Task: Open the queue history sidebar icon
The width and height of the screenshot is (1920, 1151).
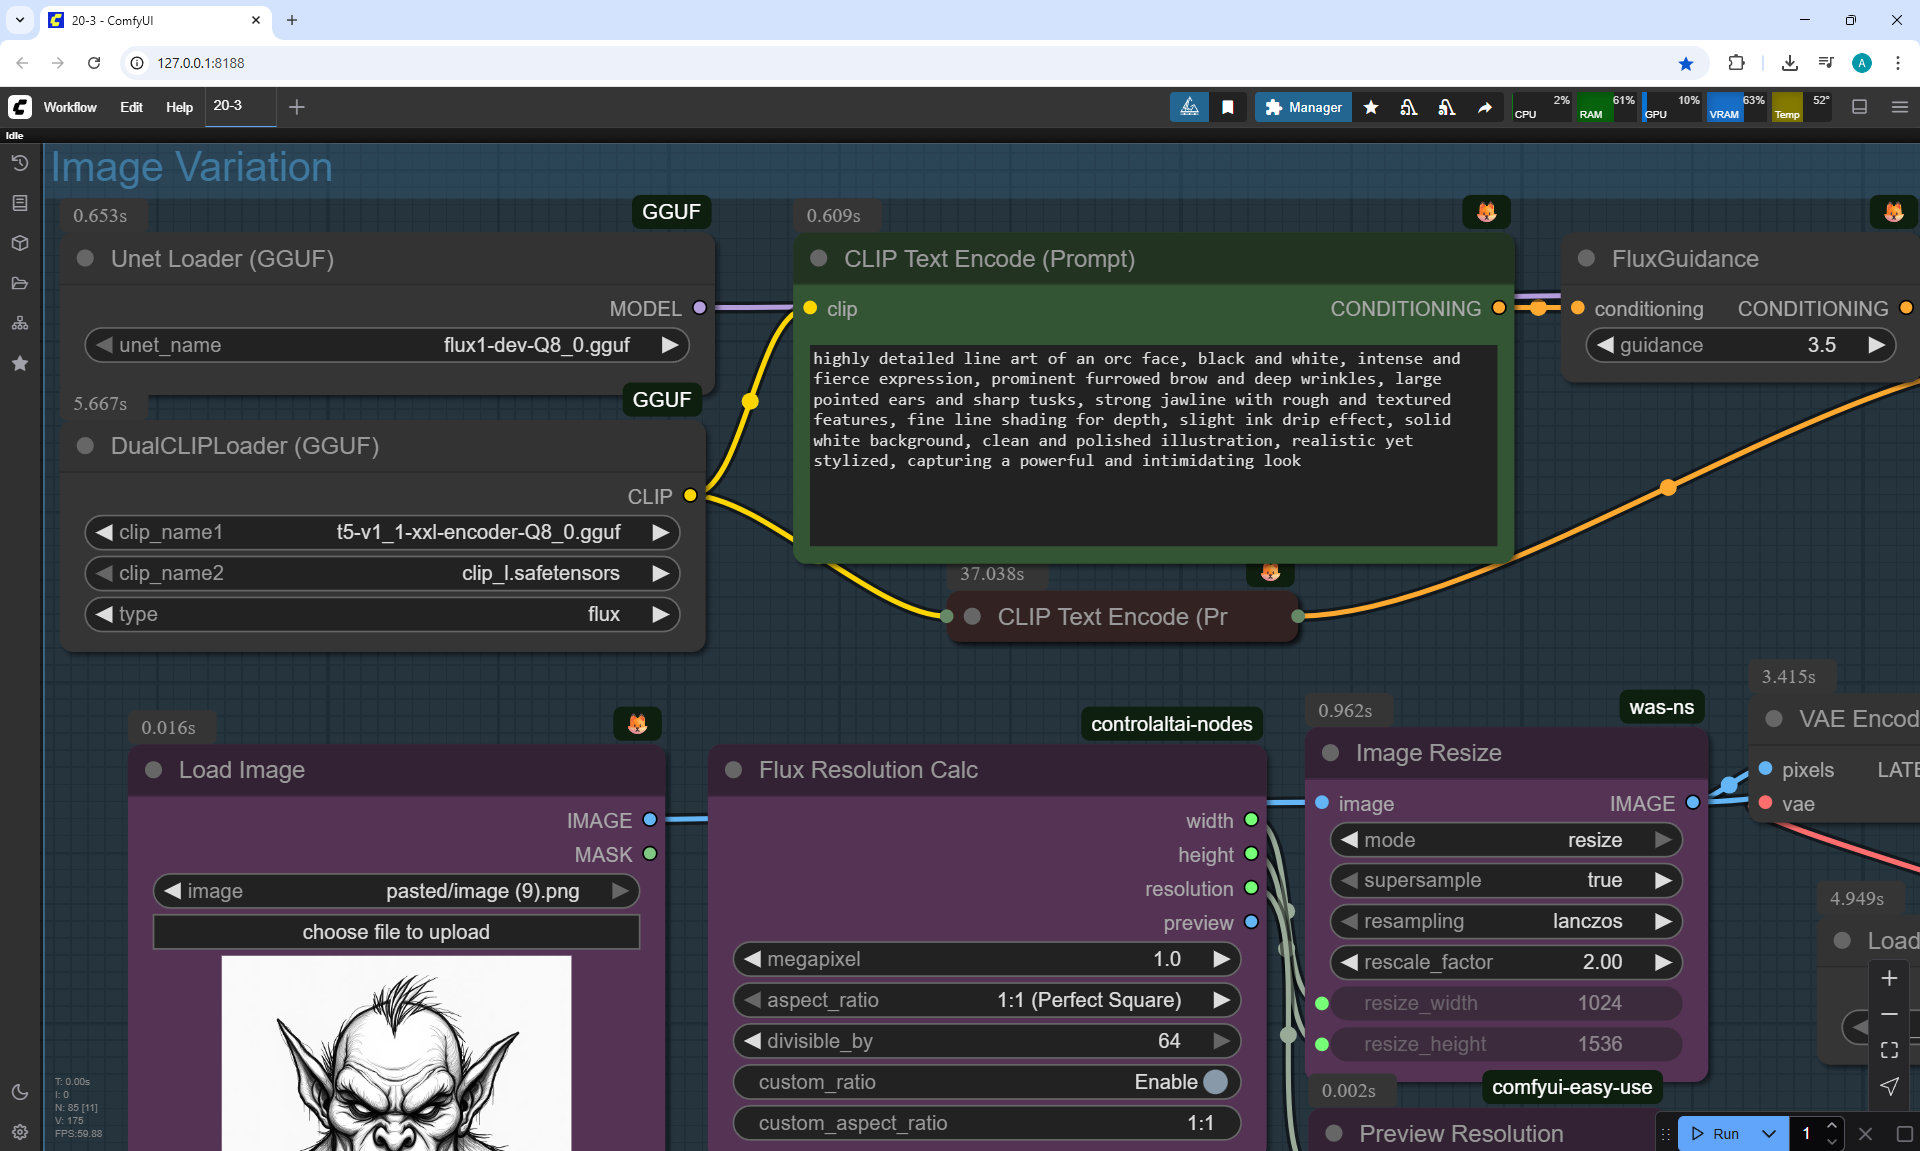Action: tap(19, 163)
